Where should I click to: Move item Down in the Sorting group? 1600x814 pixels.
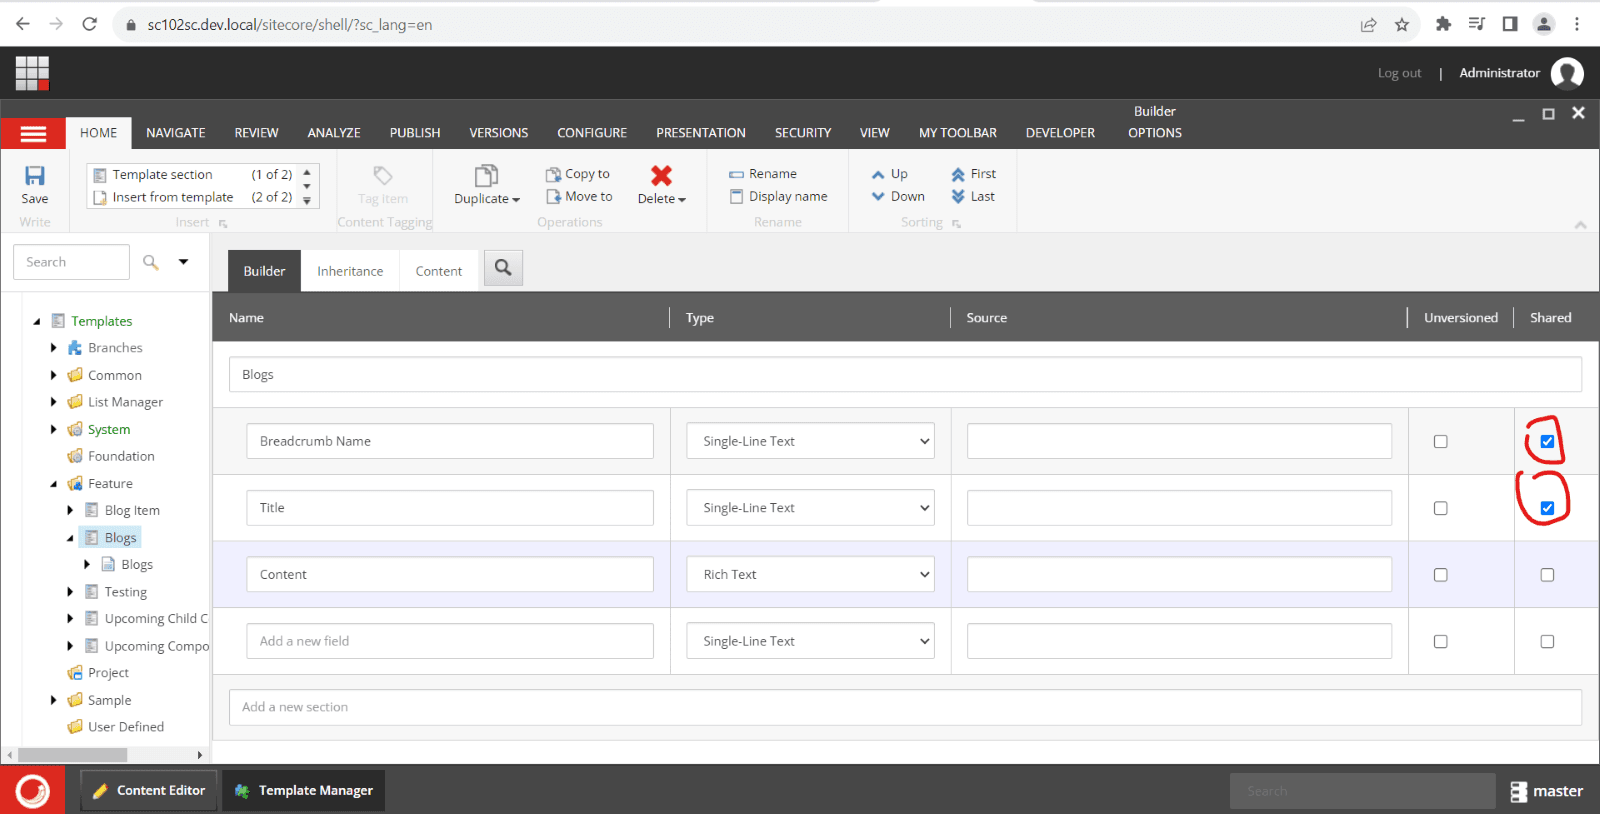tap(898, 196)
